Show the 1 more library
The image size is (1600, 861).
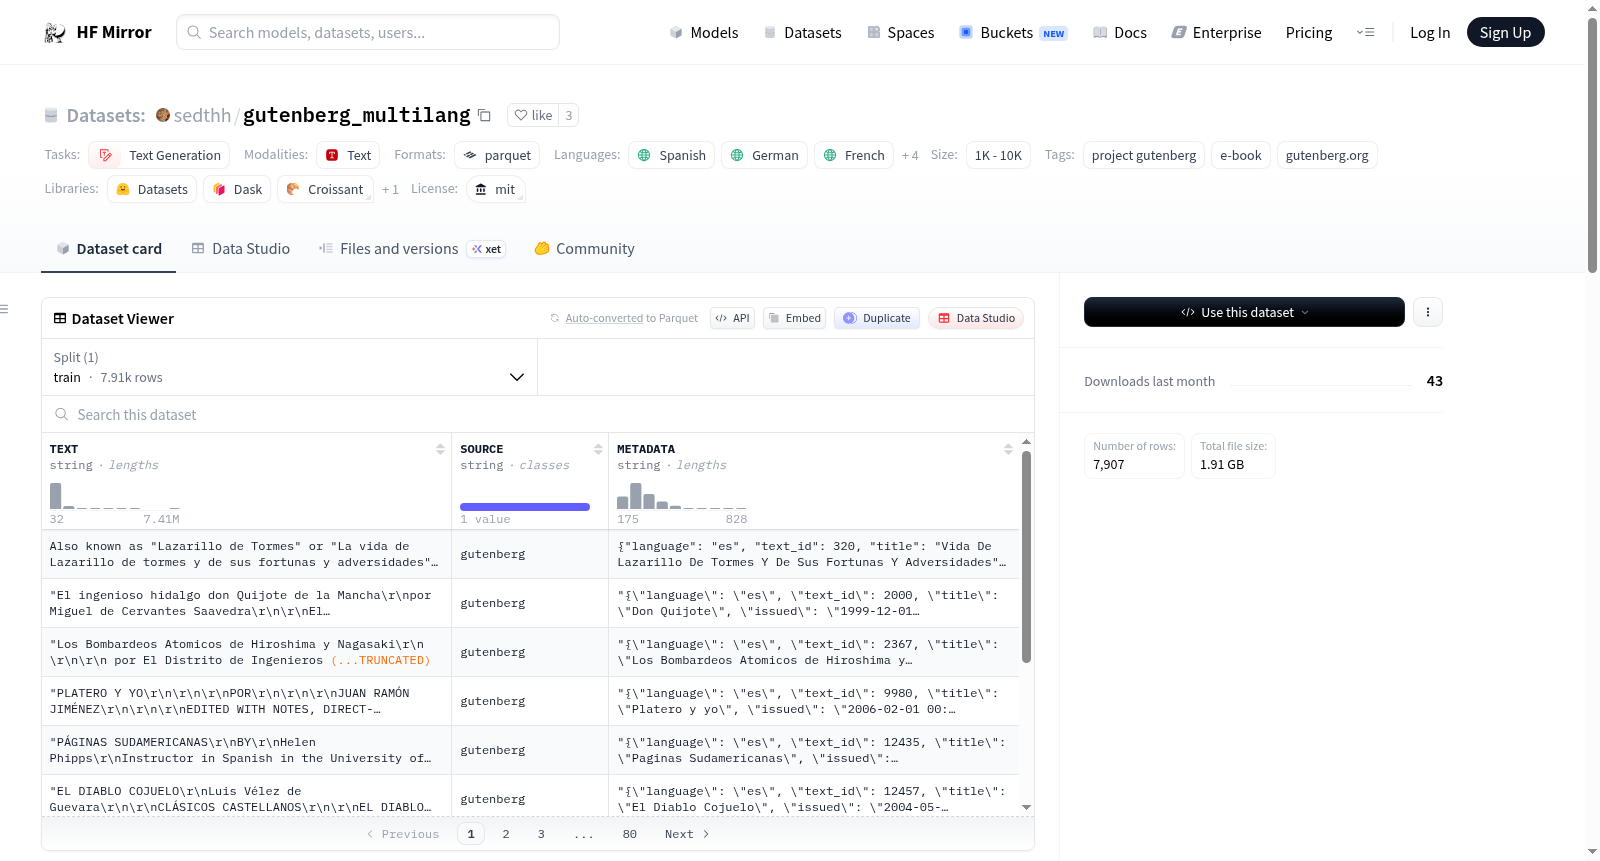point(390,190)
